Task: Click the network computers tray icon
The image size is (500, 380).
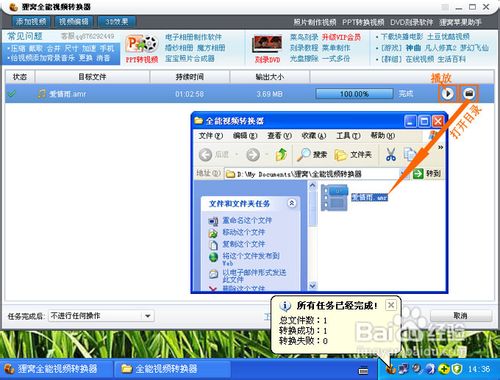Action: [x=403, y=369]
